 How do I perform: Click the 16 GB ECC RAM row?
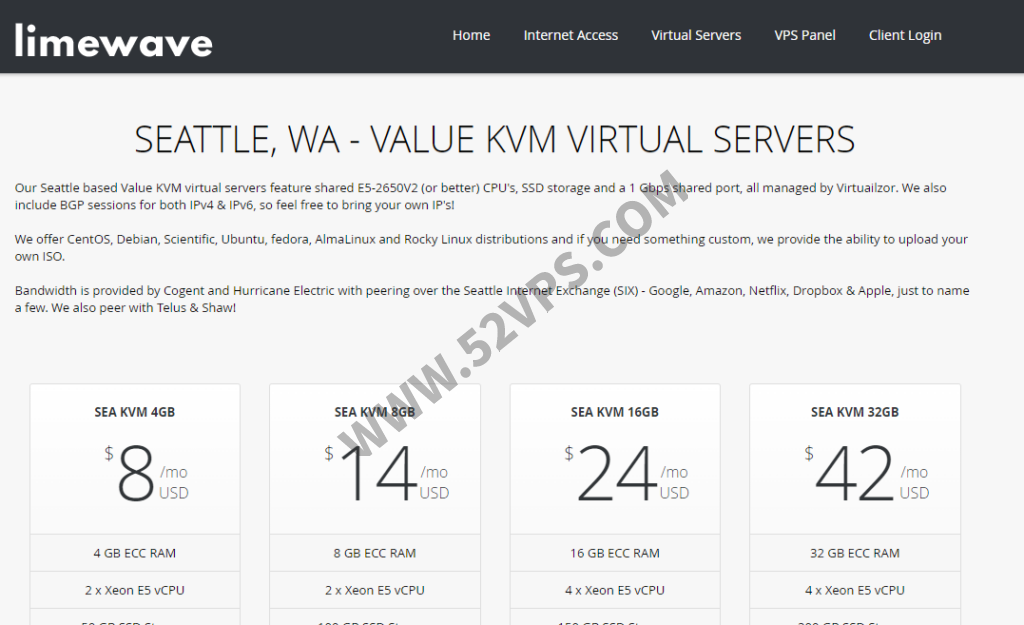point(615,553)
